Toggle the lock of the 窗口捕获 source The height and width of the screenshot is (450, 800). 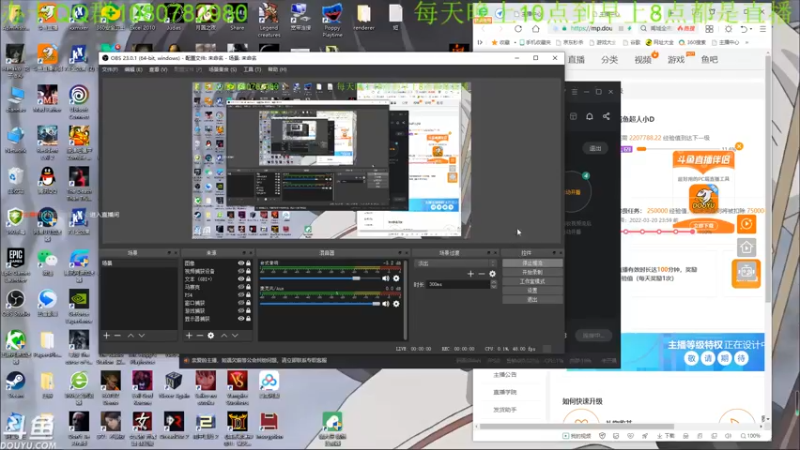(x=248, y=303)
